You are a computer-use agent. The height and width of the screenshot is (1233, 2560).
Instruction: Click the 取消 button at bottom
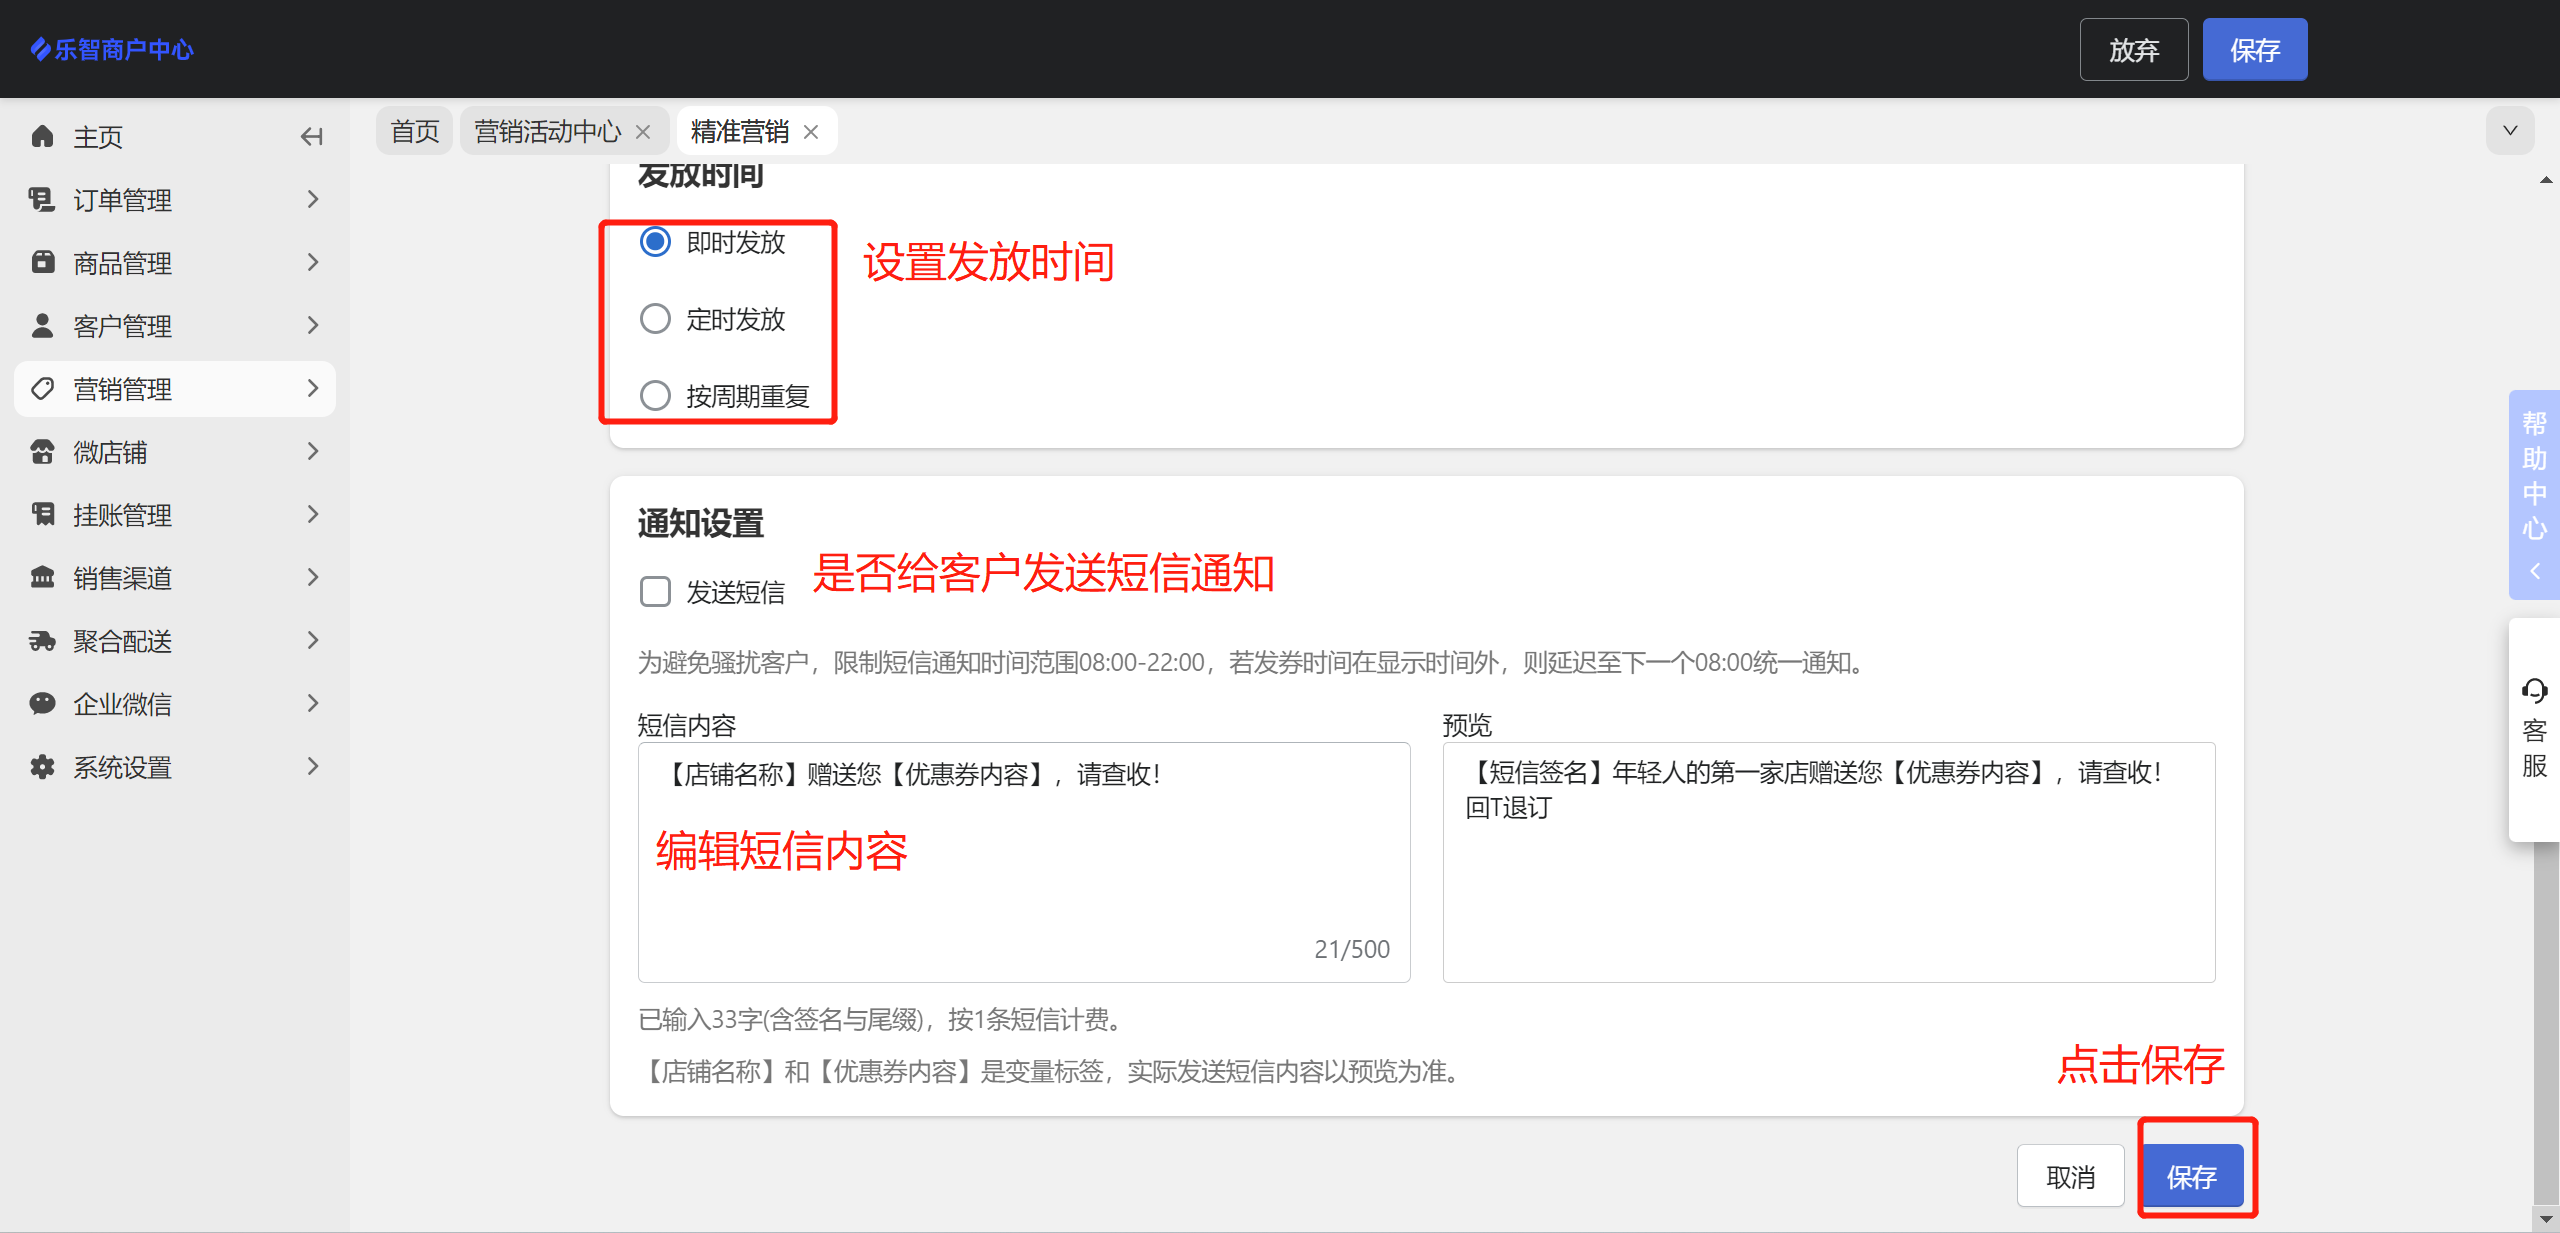[2069, 1177]
